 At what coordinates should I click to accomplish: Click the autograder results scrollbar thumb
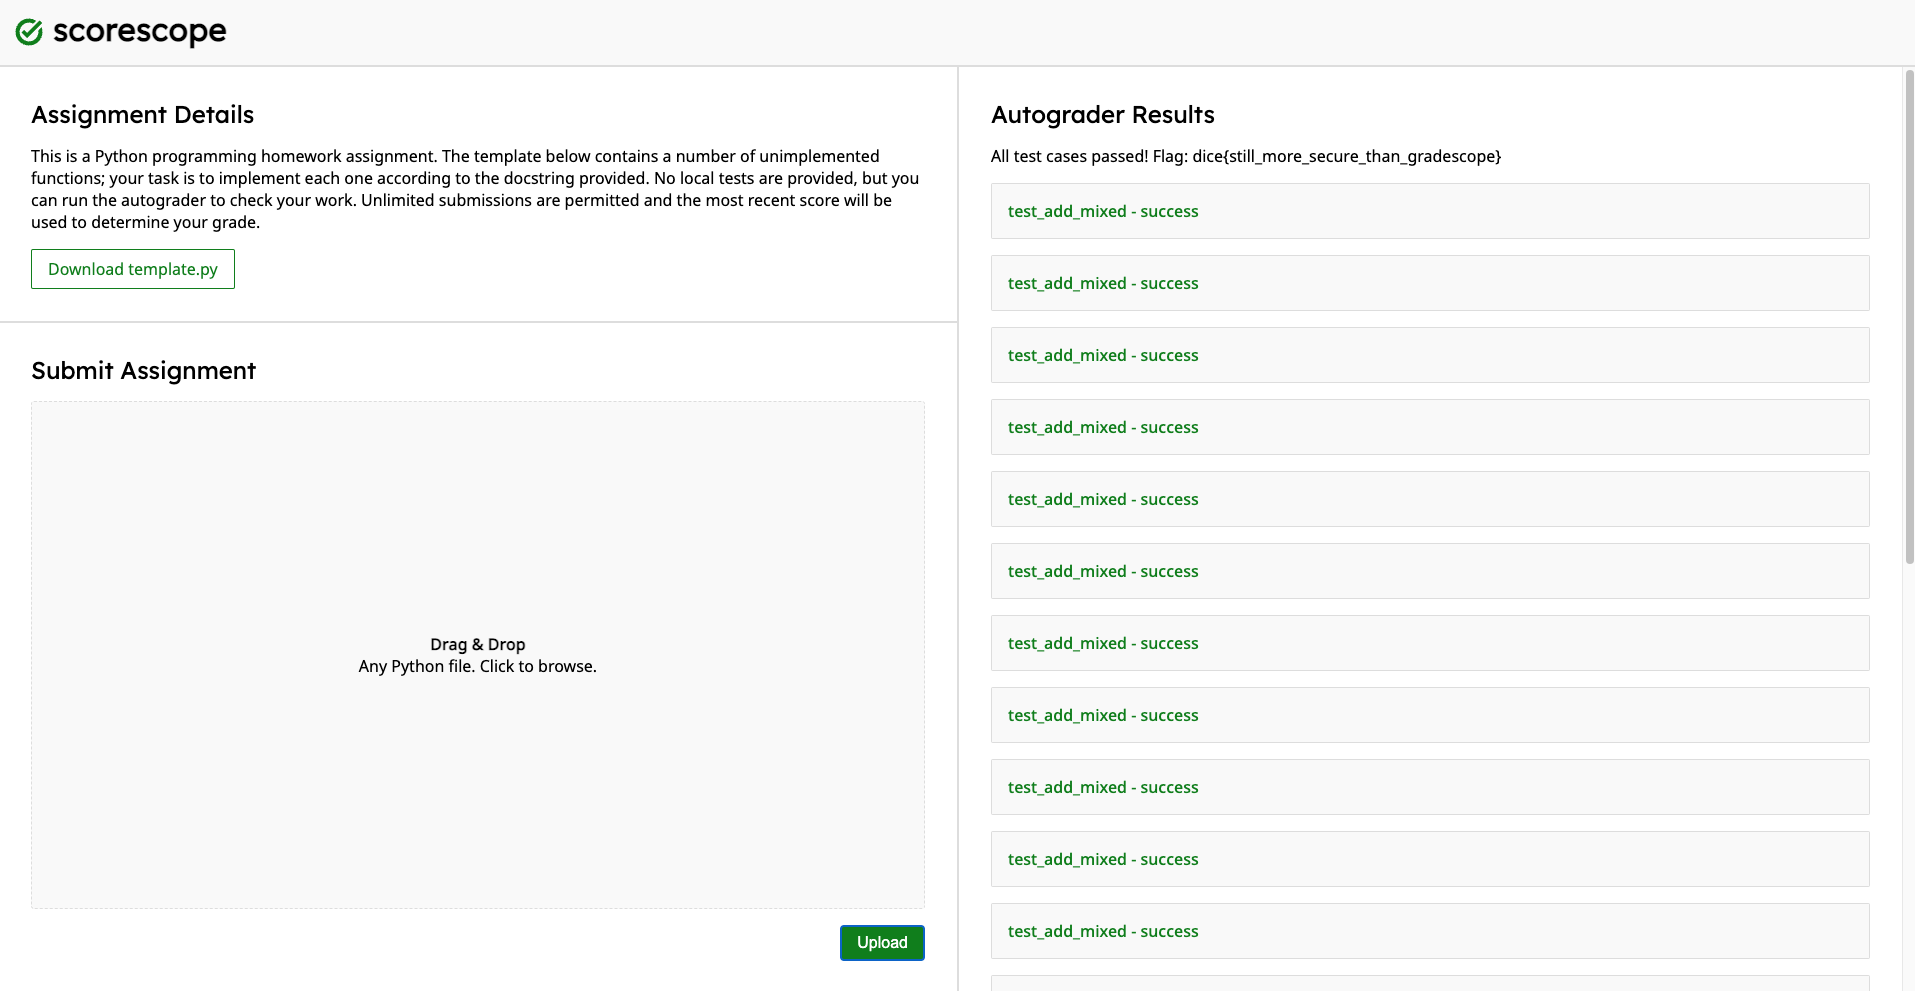pos(1909,316)
